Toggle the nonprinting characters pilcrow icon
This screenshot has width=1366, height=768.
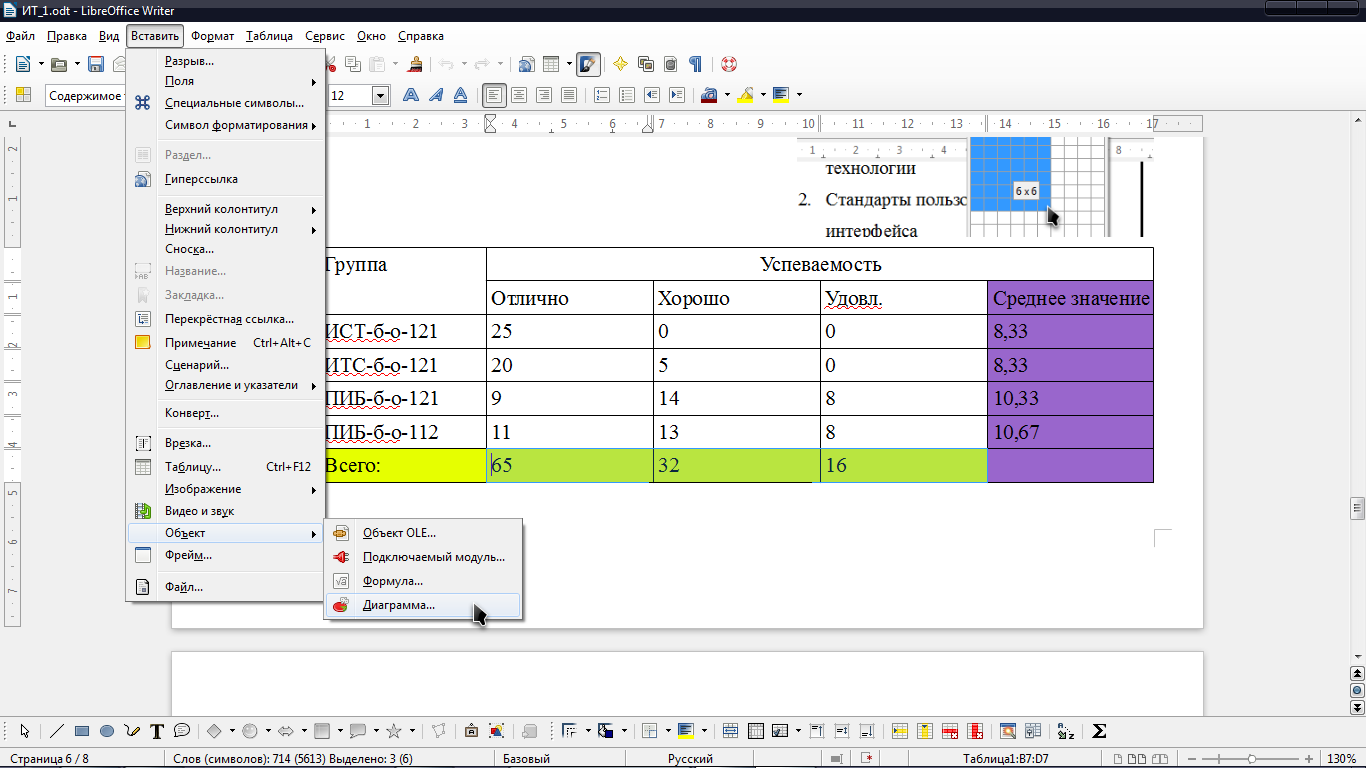[695, 64]
